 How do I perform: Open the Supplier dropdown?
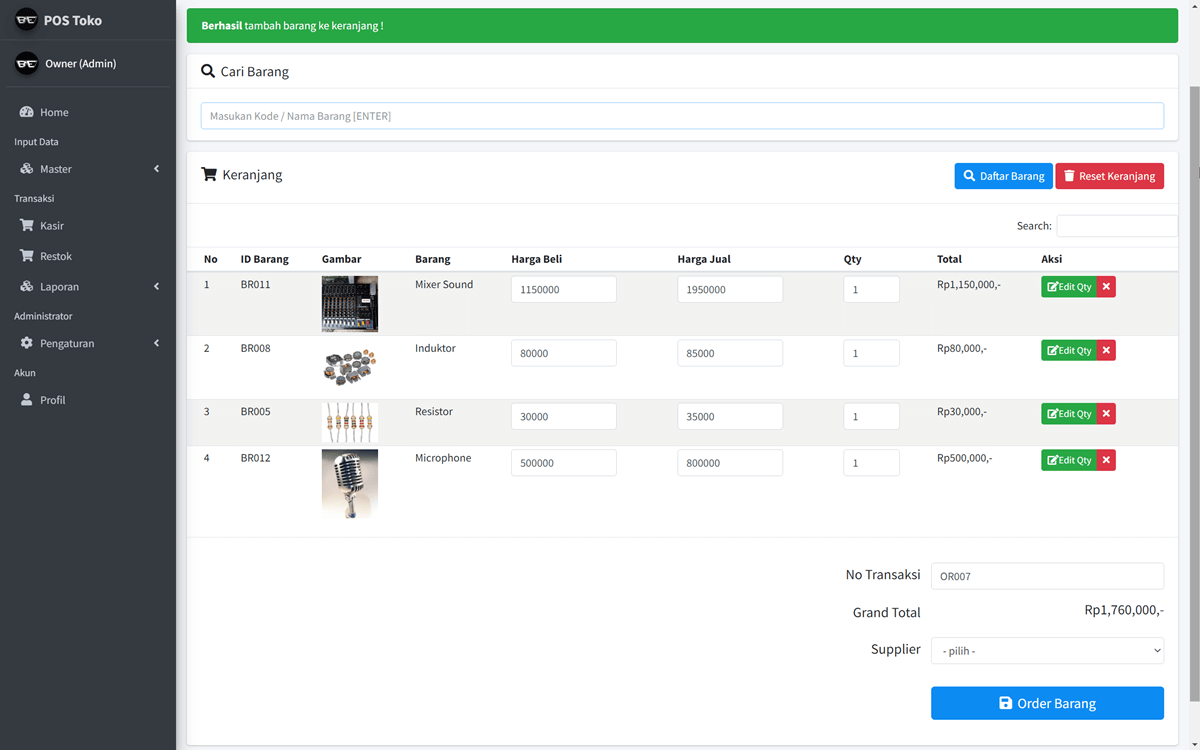pyautogui.click(x=1047, y=651)
